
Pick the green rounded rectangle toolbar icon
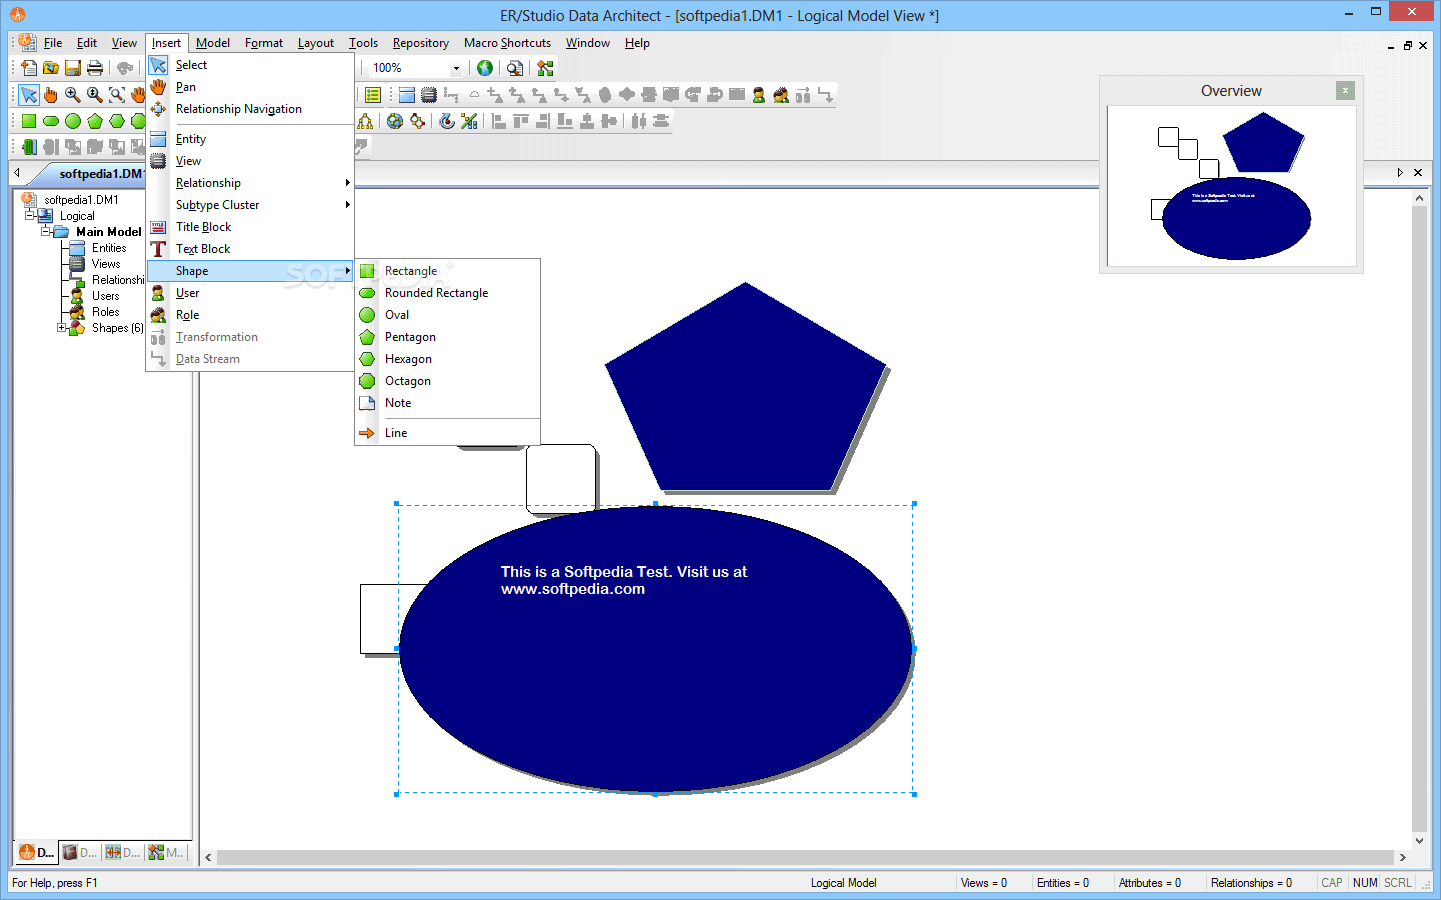[x=51, y=121]
